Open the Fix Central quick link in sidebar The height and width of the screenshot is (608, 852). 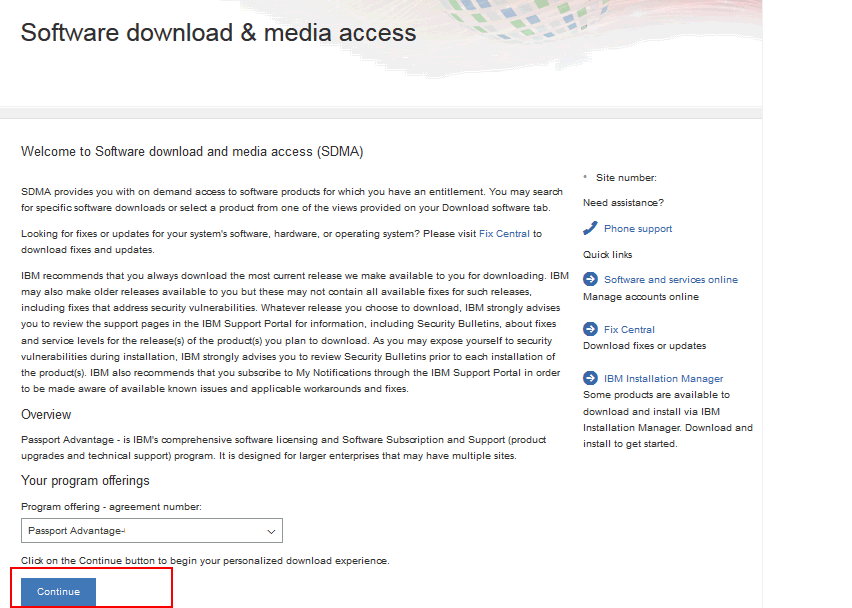tap(629, 329)
